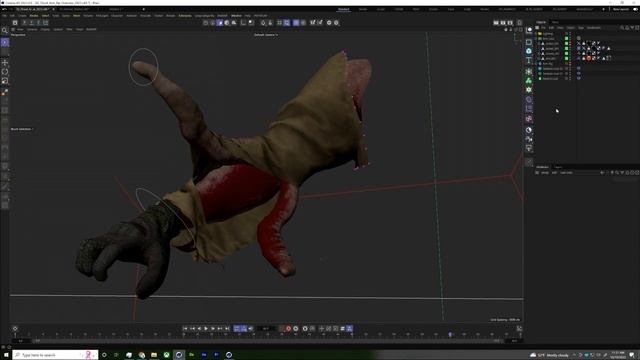
Task: Click the leftmost of four icons at viewport top-right
Action: [x=506, y=29]
